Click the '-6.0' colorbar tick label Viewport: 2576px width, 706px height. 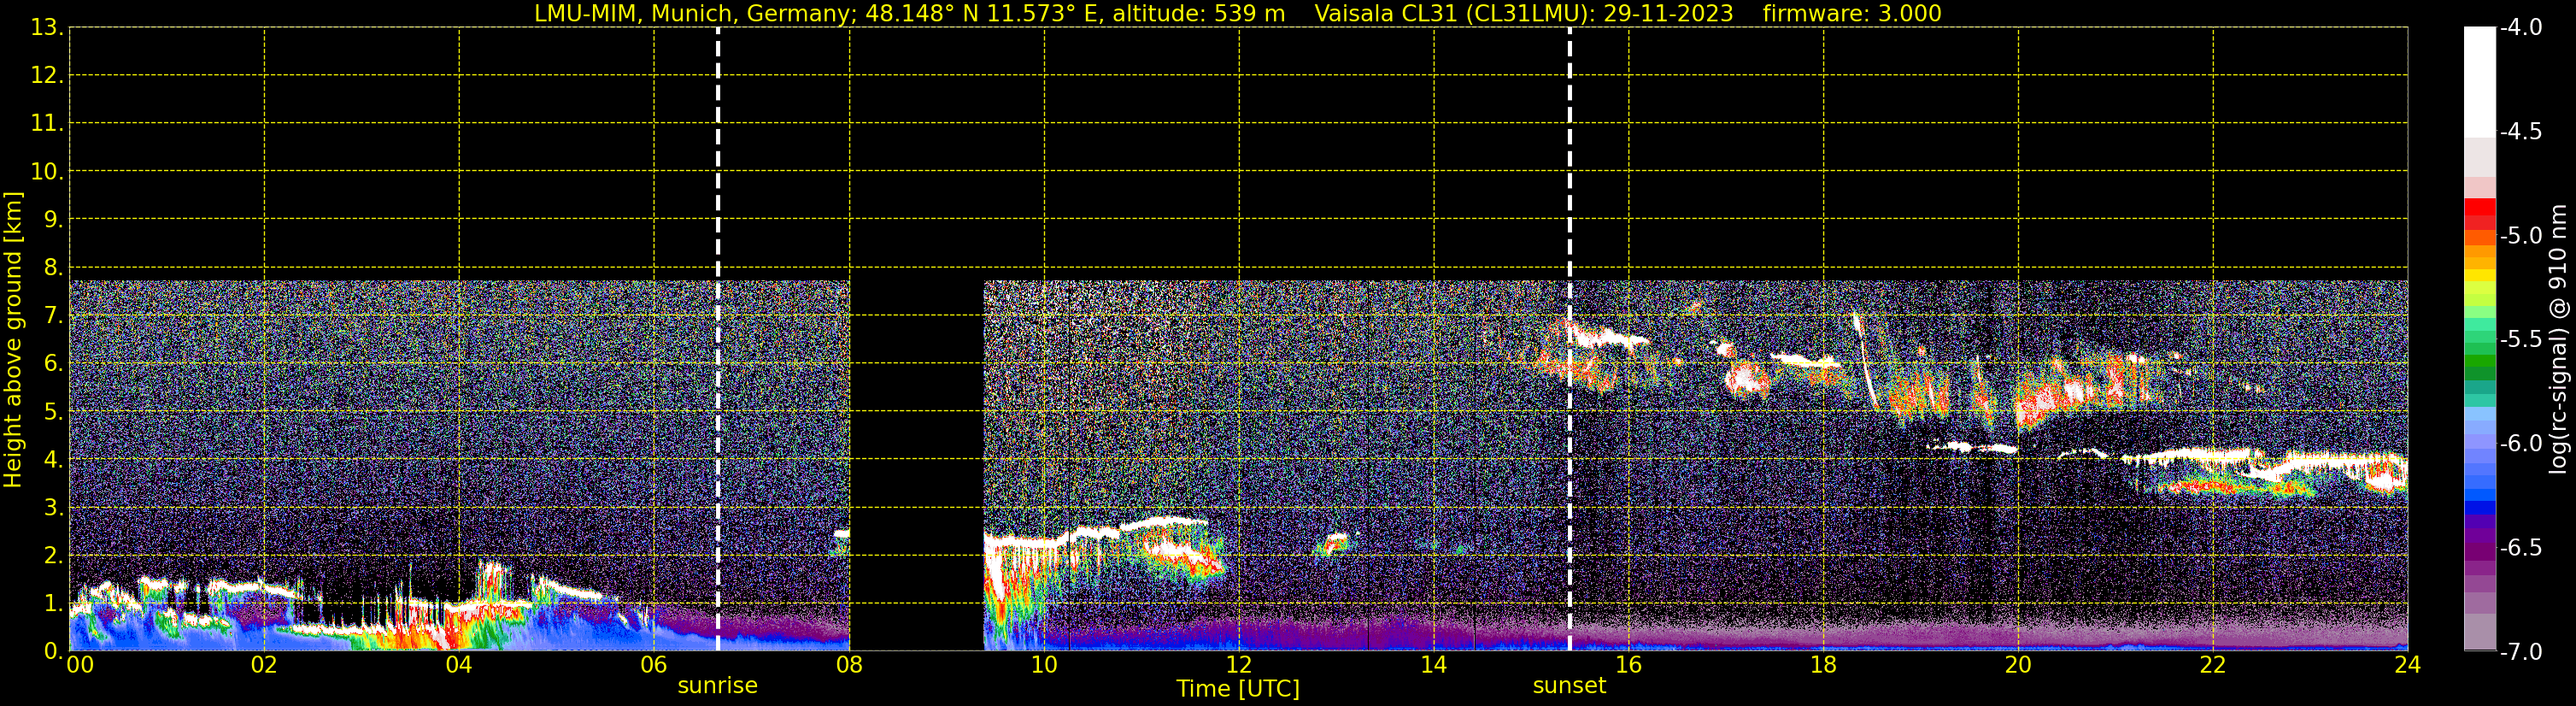[x=2520, y=443]
